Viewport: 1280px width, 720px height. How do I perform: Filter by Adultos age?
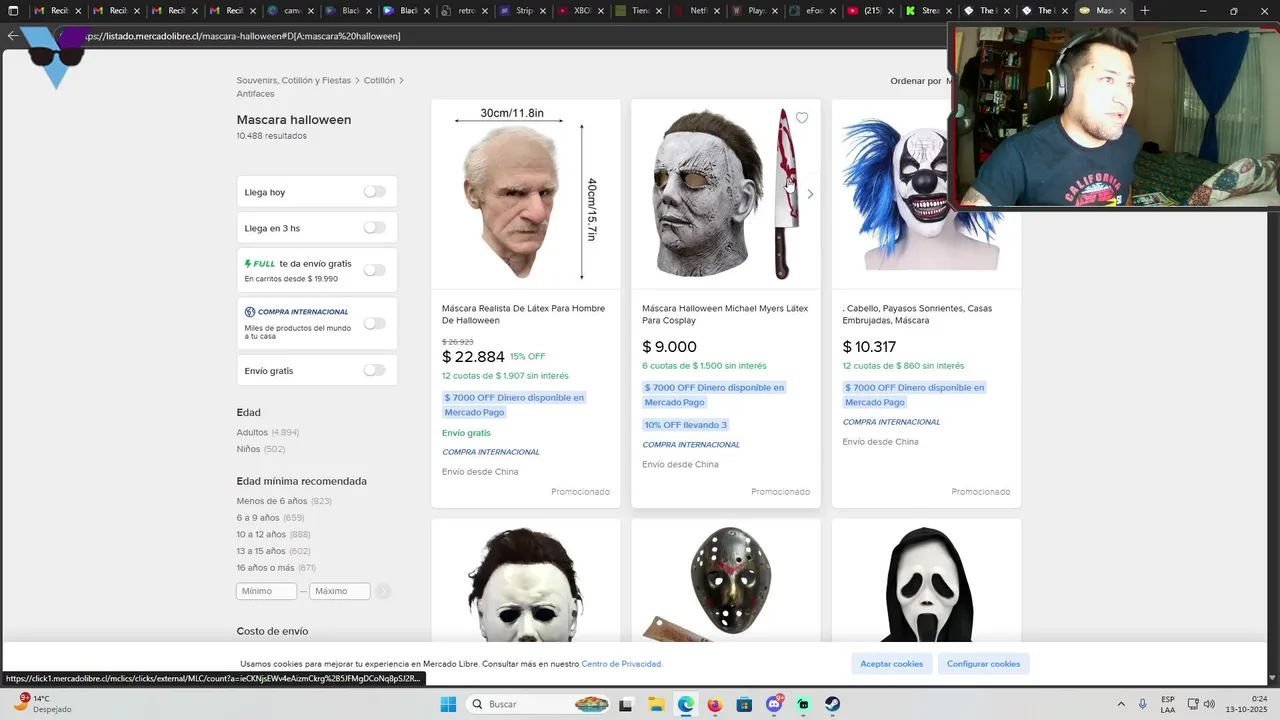252,432
